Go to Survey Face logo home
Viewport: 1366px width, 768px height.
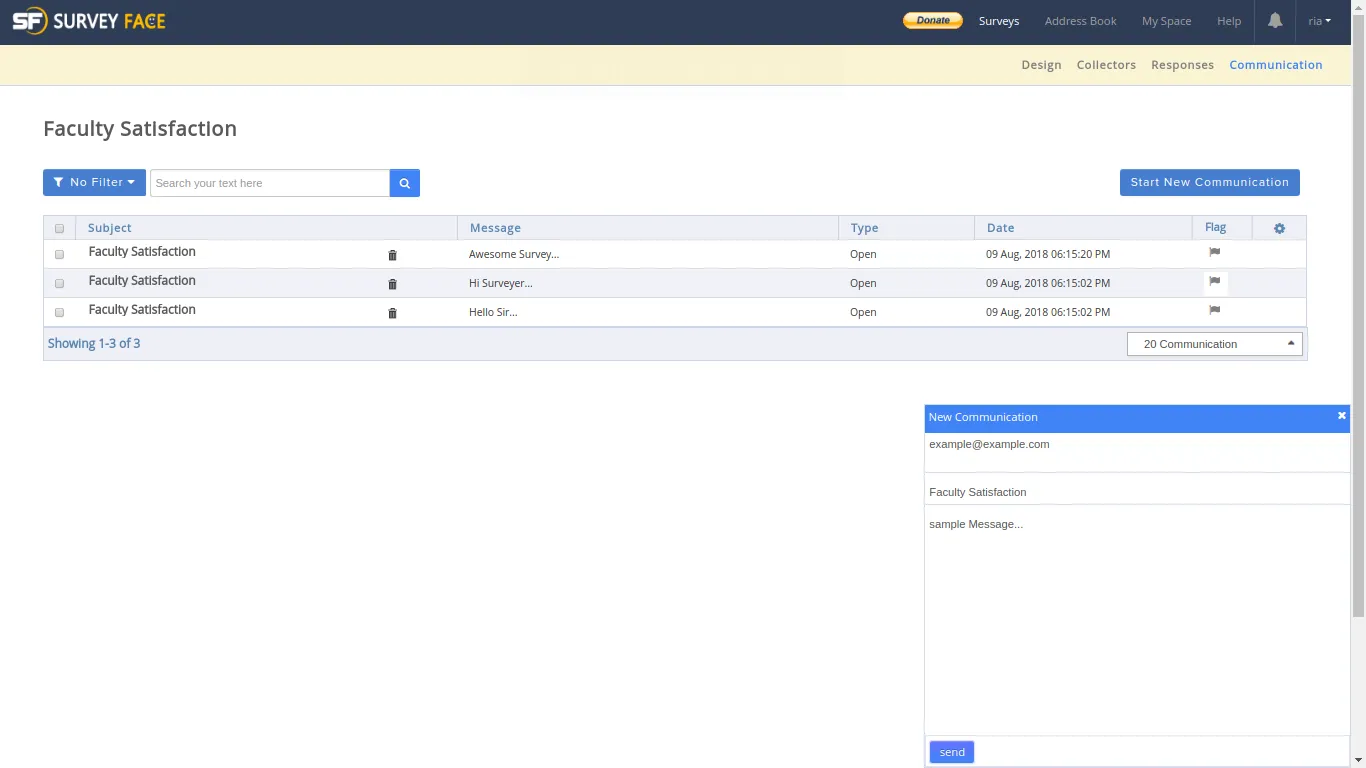click(89, 21)
